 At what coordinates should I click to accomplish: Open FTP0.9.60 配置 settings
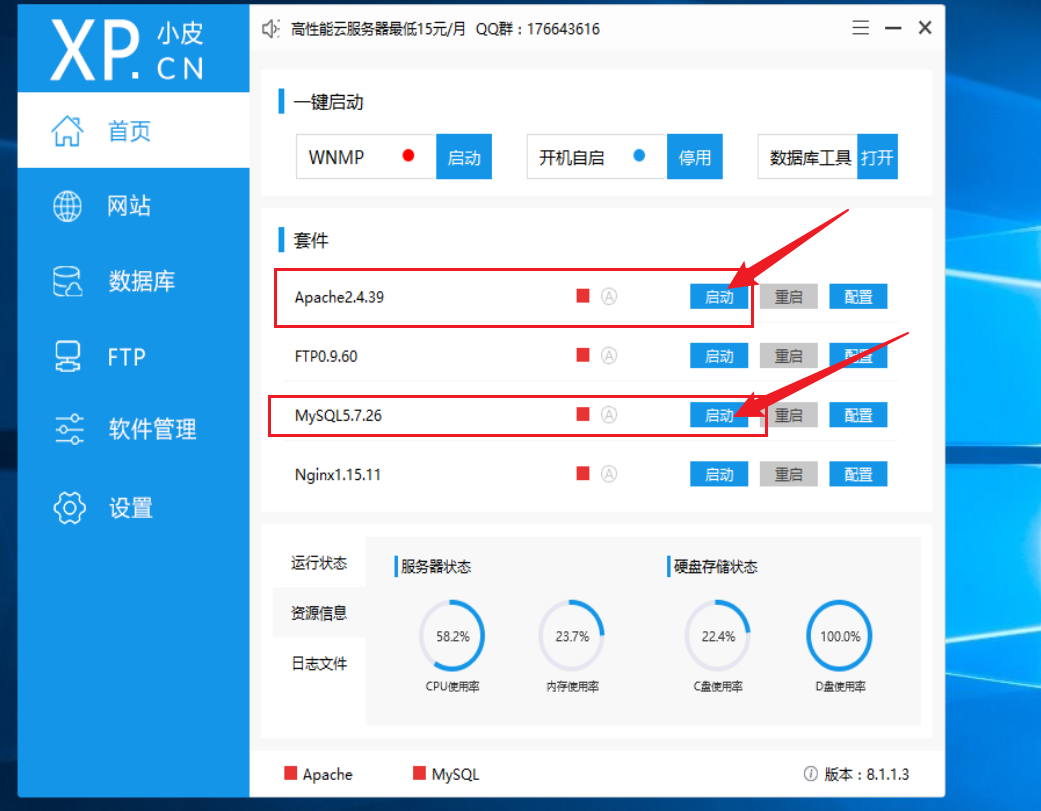pyautogui.click(x=858, y=356)
